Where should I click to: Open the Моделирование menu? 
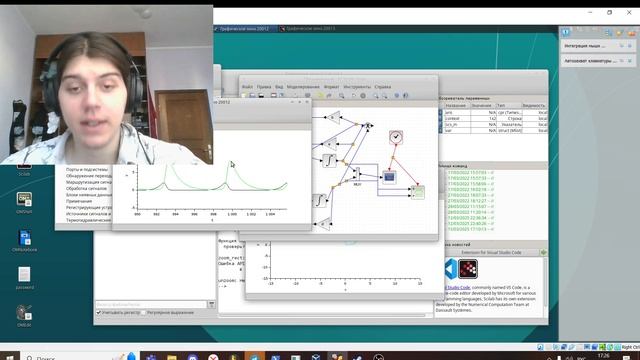pos(303,87)
